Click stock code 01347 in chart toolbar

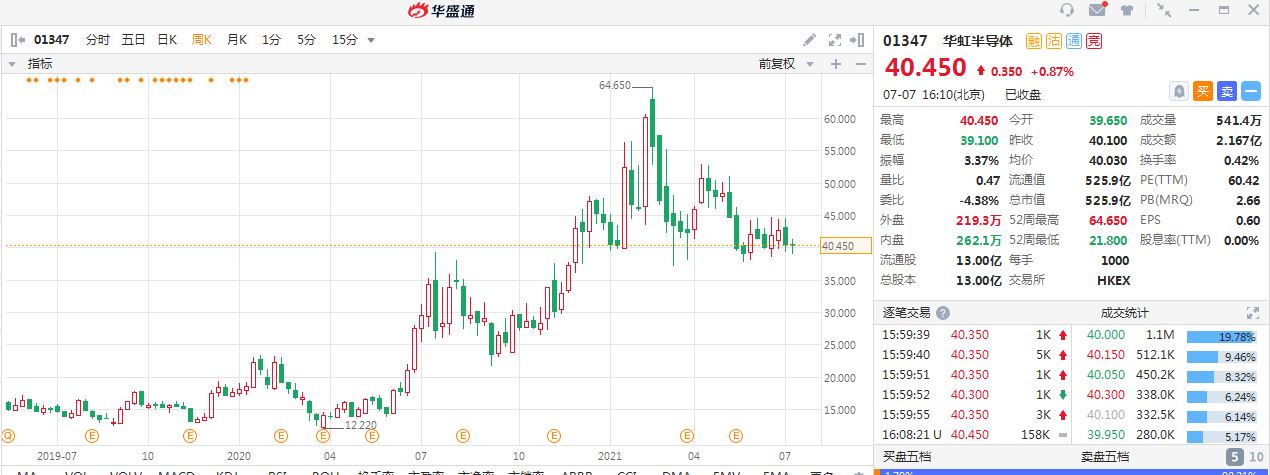pyautogui.click(x=52, y=40)
